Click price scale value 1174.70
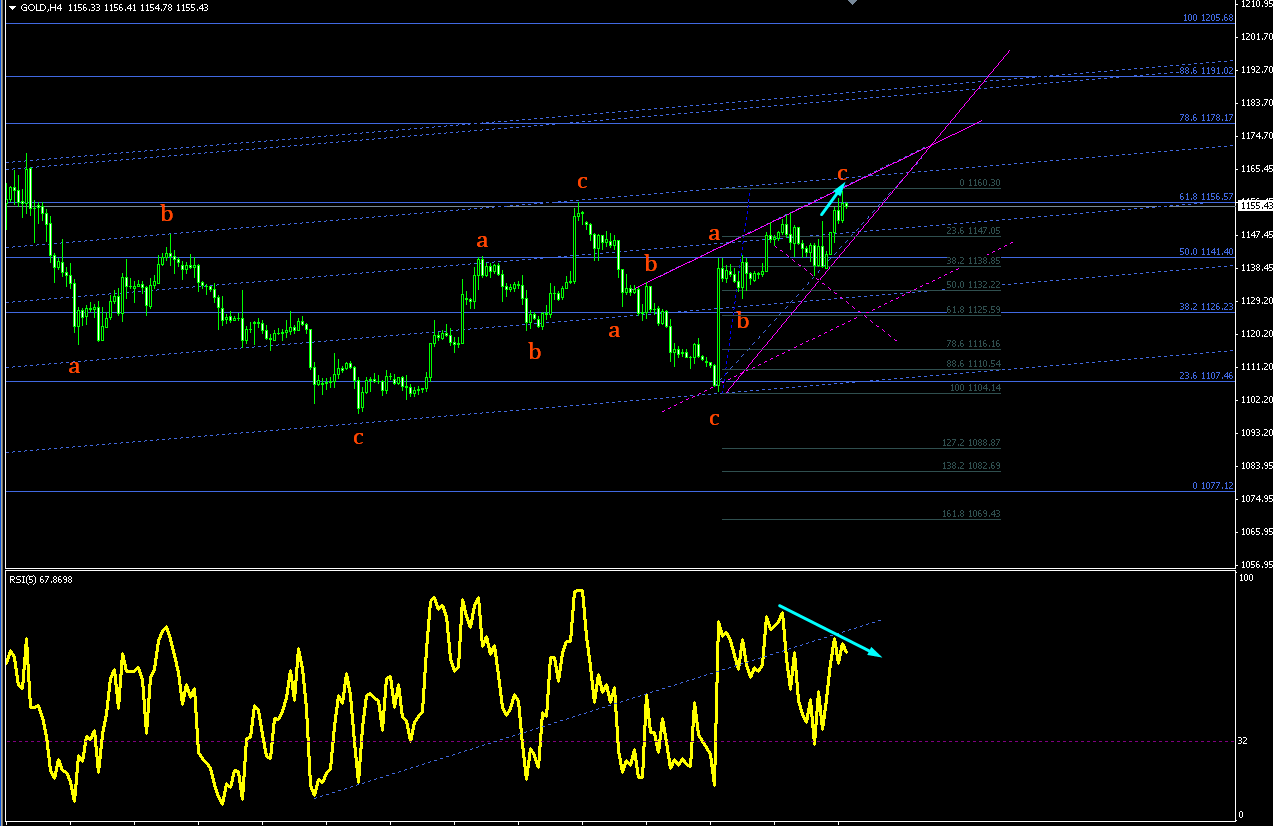The width and height of the screenshot is (1273, 826). click(x=1256, y=136)
